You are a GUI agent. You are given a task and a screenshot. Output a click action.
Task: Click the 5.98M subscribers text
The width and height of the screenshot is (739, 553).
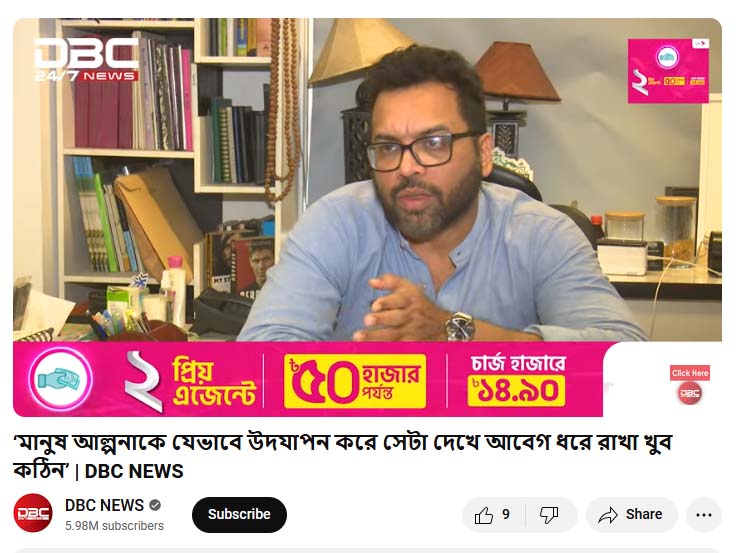click(115, 526)
